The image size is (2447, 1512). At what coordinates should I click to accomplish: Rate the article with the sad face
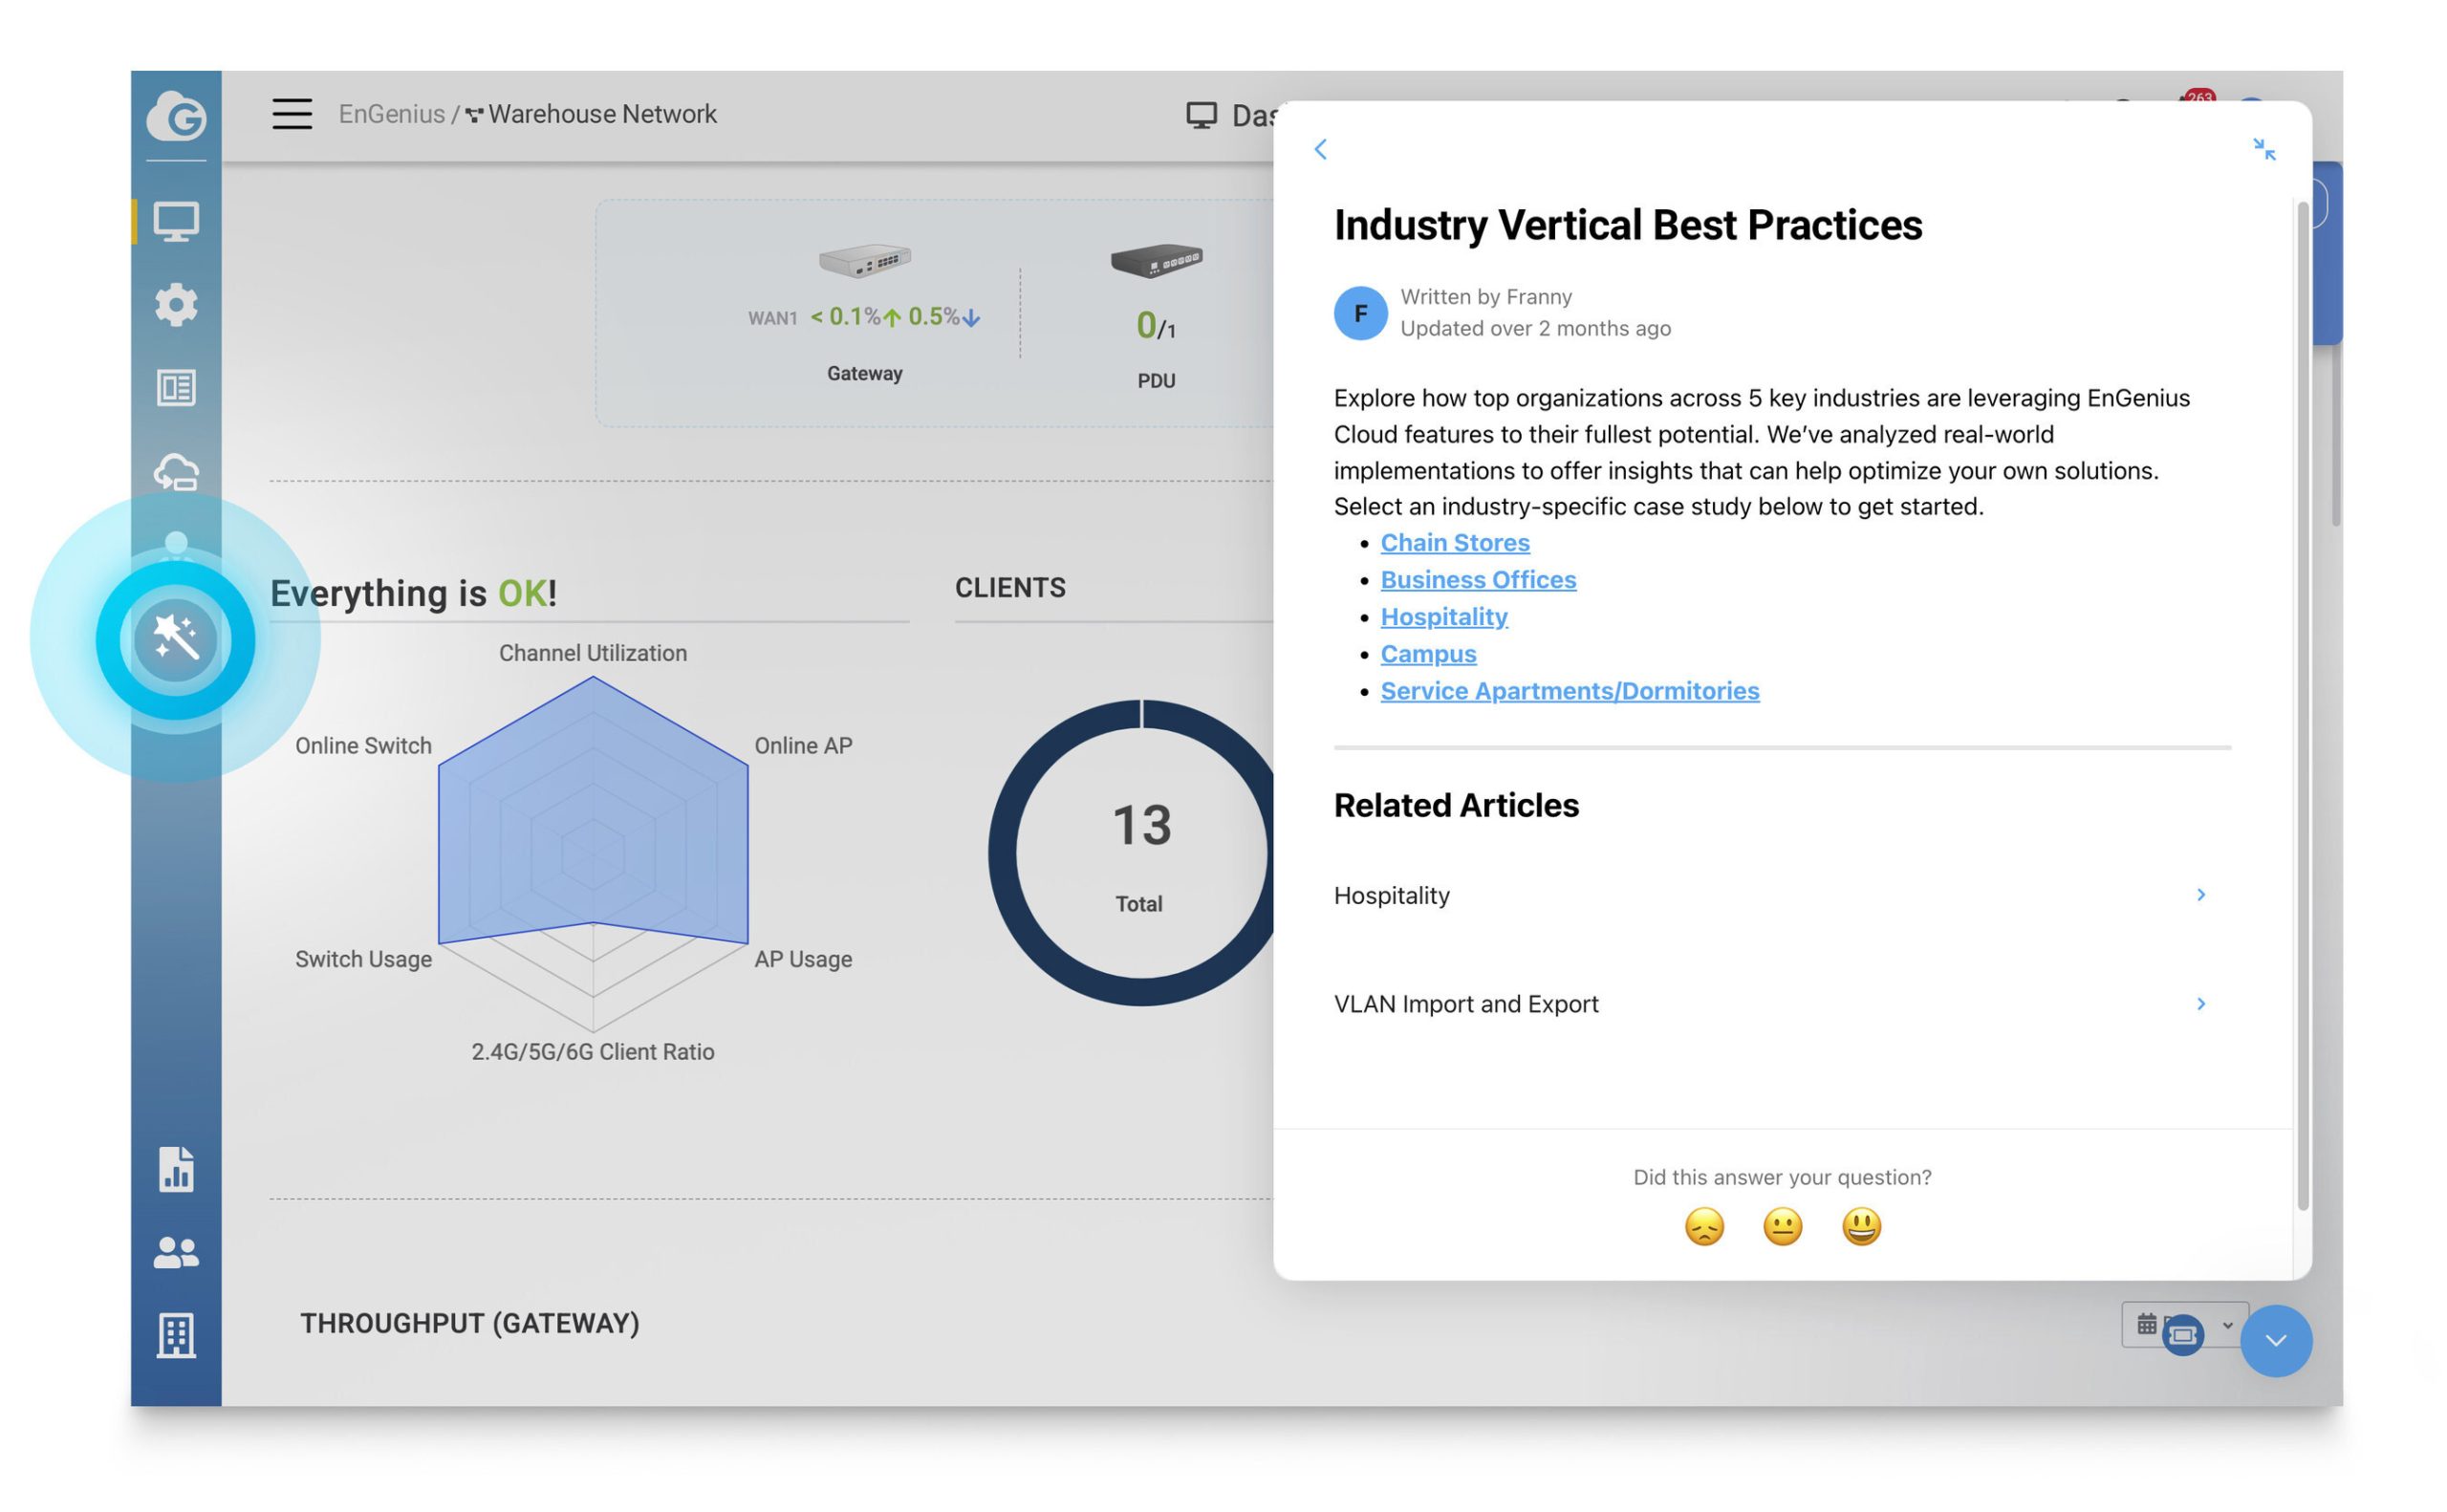pos(1704,1227)
